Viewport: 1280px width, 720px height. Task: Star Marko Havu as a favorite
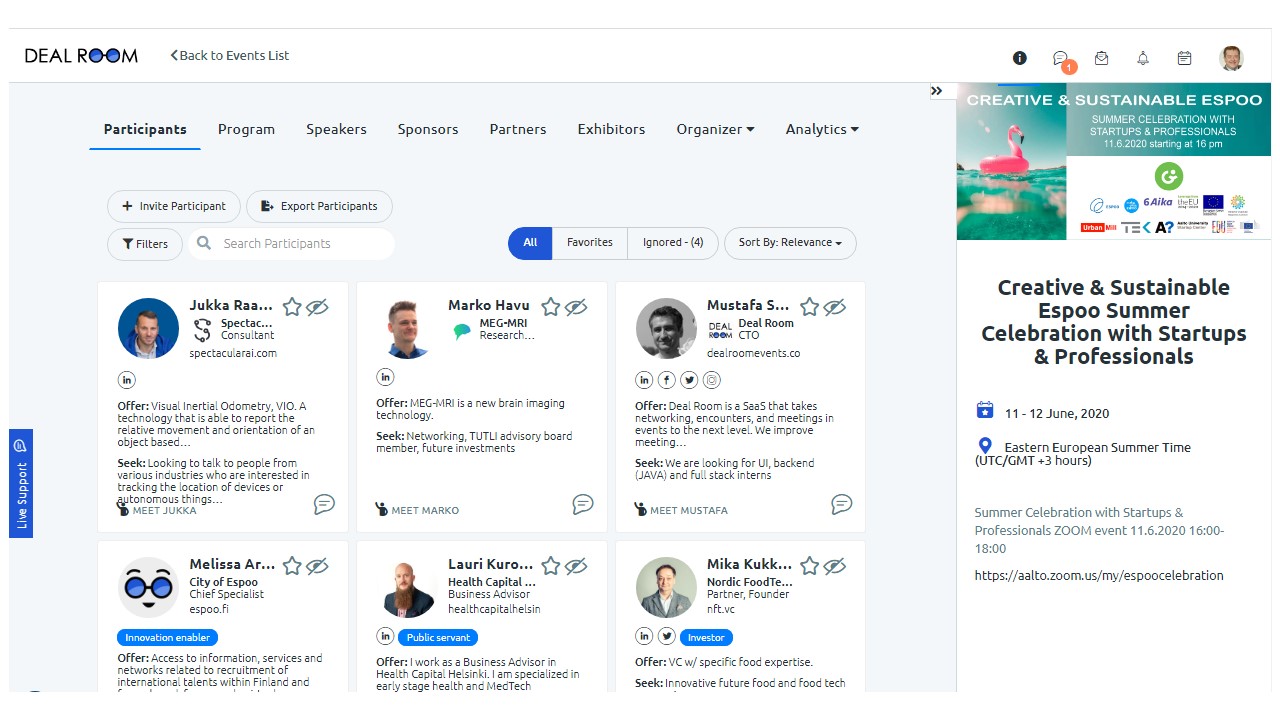click(551, 307)
